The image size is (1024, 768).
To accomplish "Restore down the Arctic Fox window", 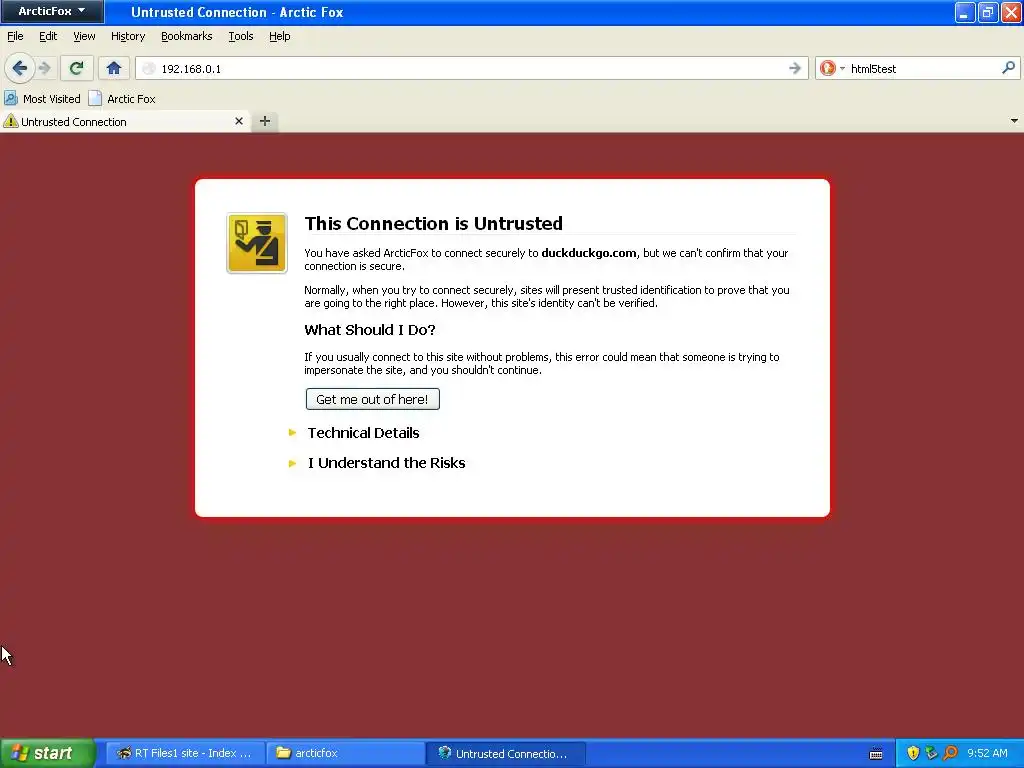I will point(987,12).
